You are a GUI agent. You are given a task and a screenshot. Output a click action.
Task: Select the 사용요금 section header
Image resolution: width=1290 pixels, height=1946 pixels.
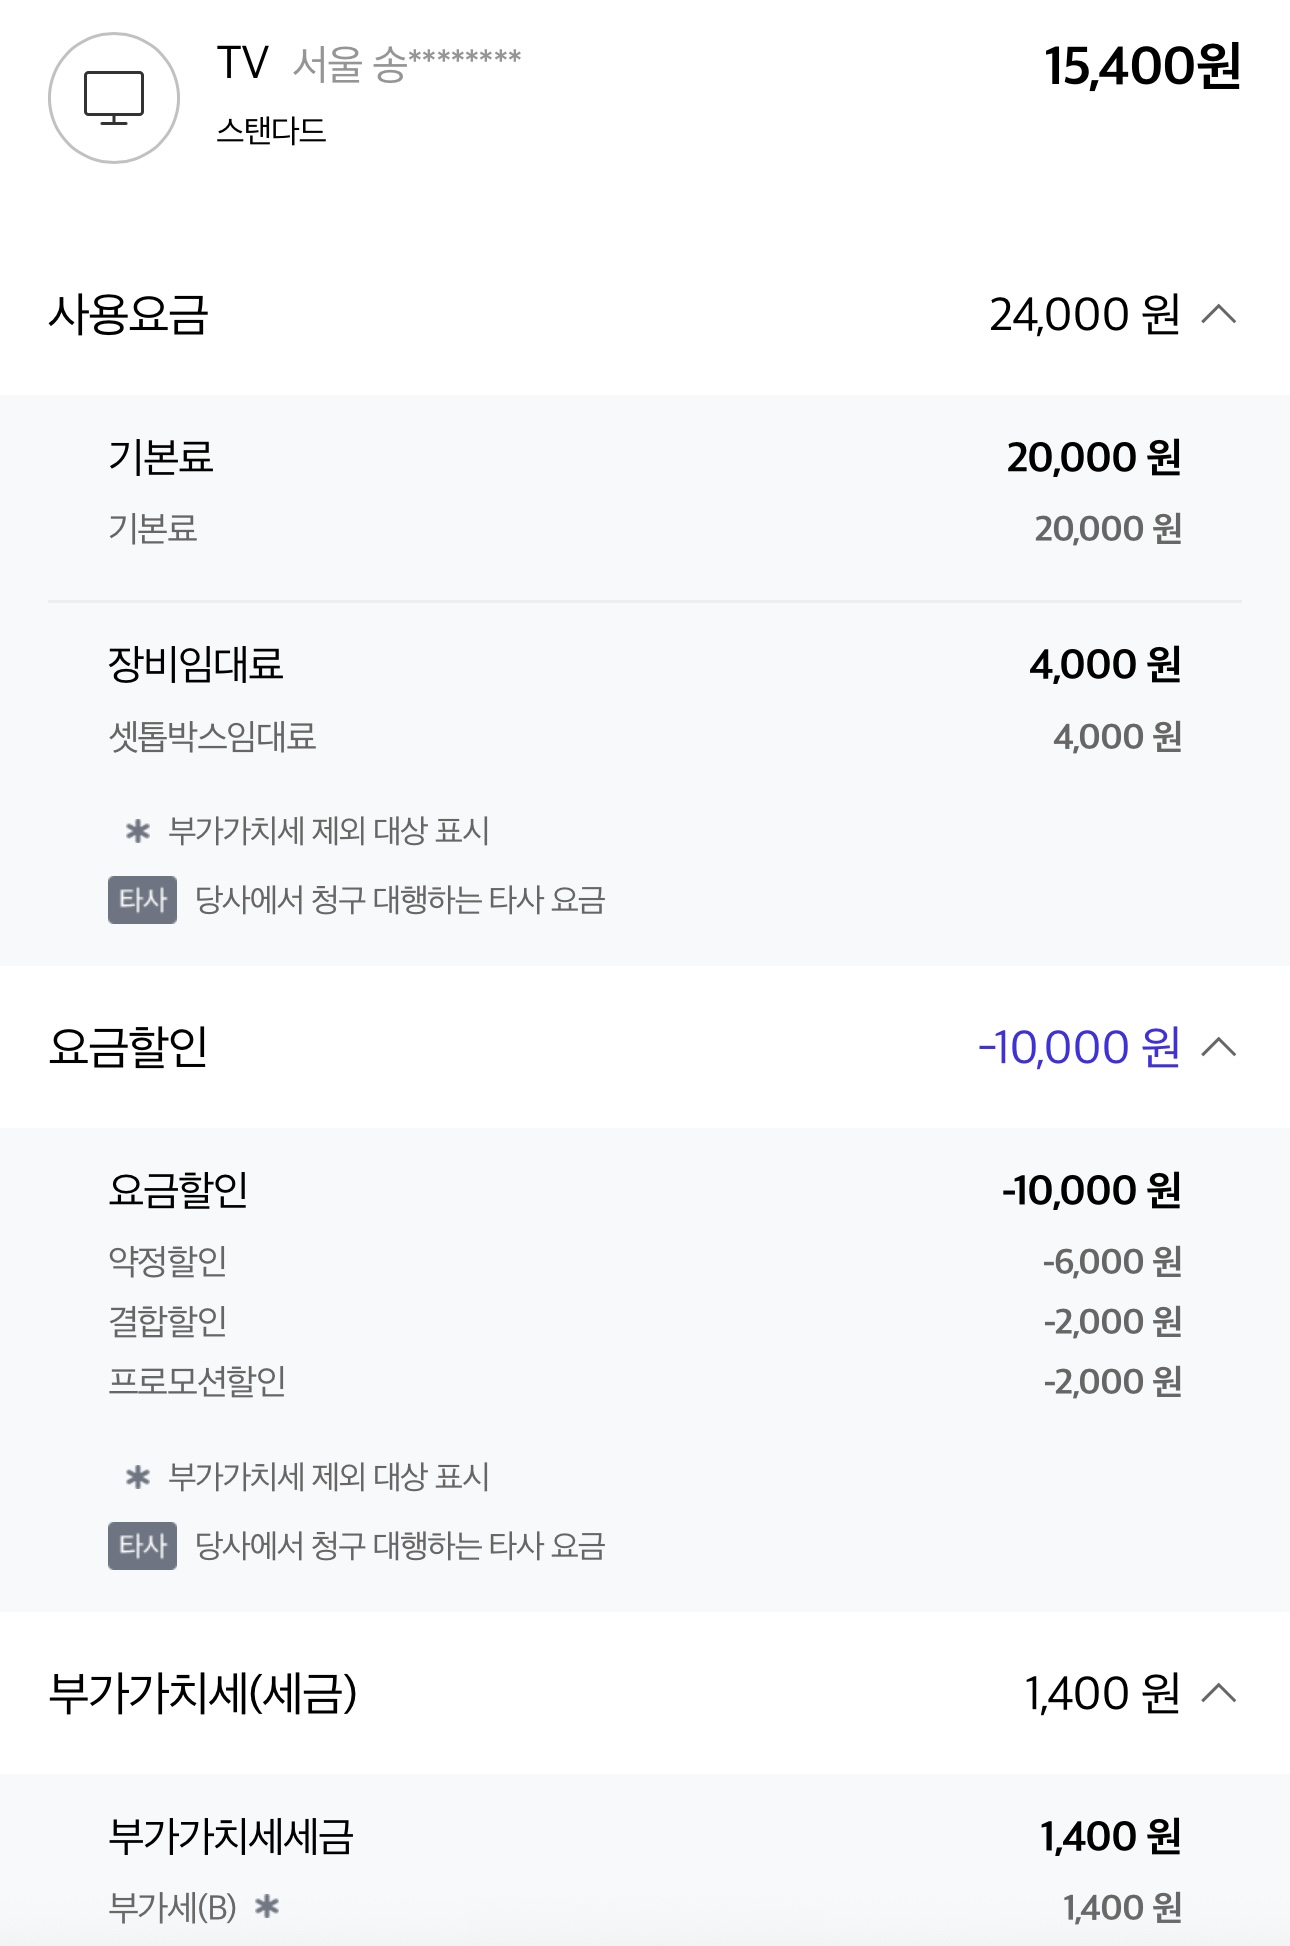tap(129, 315)
